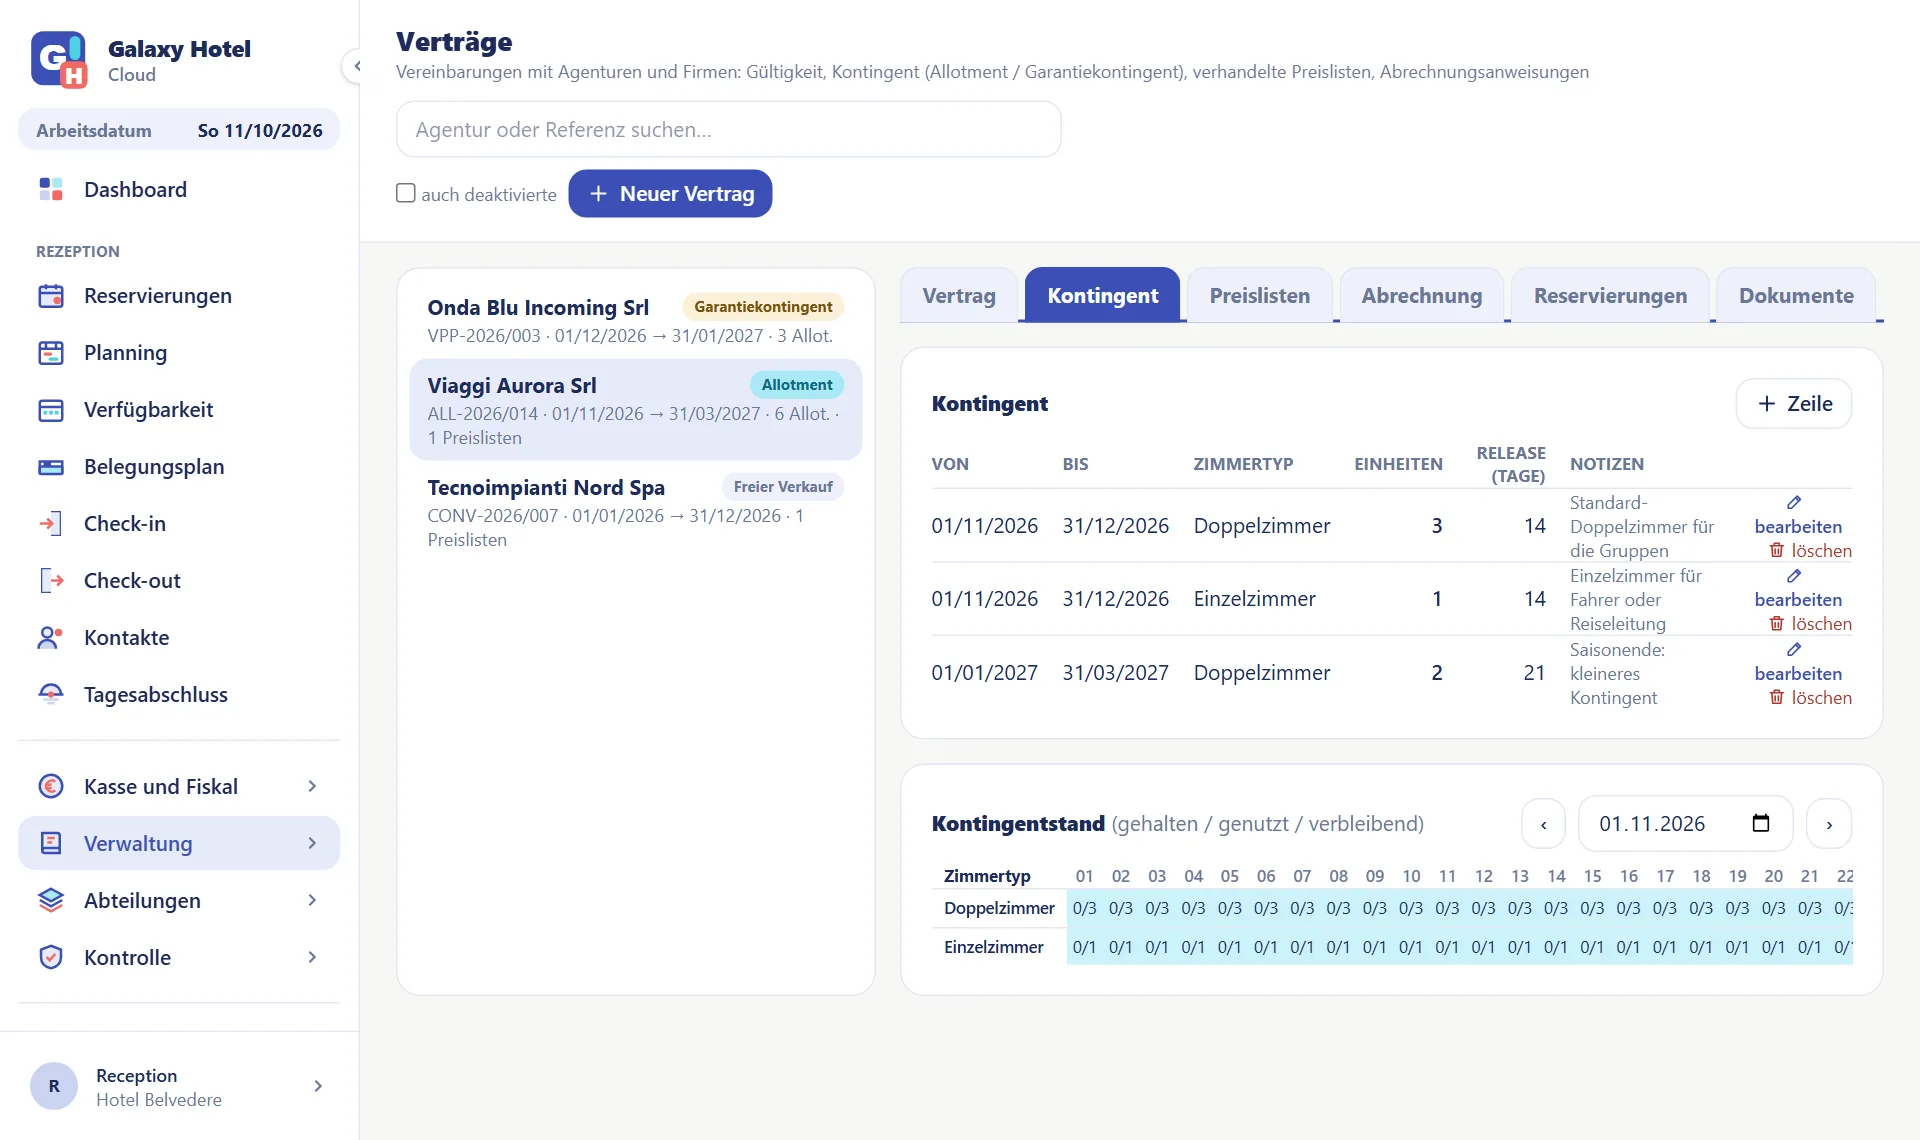Click the Verfügbarkeit icon
Image resolution: width=1920 pixels, height=1140 pixels.
pyautogui.click(x=51, y=410)
